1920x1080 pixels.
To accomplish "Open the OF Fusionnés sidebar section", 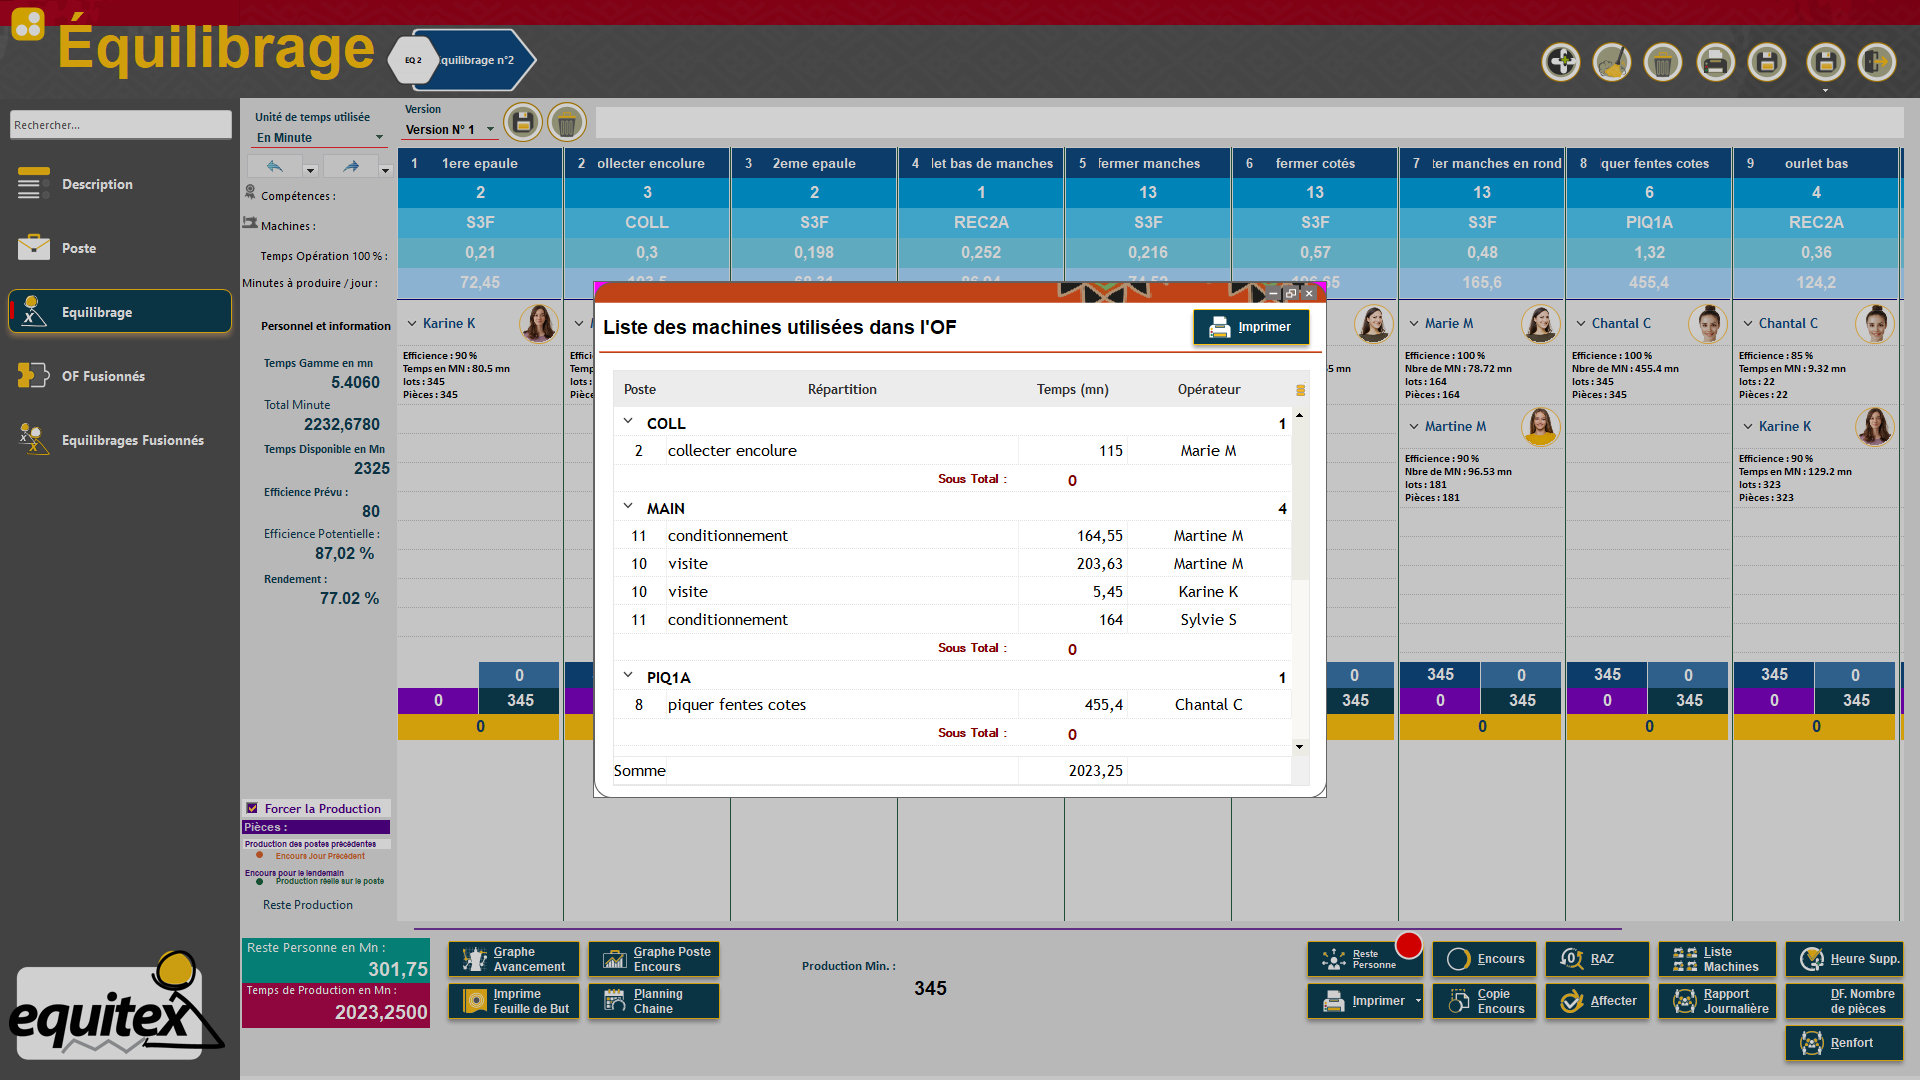I will point(103,376).
